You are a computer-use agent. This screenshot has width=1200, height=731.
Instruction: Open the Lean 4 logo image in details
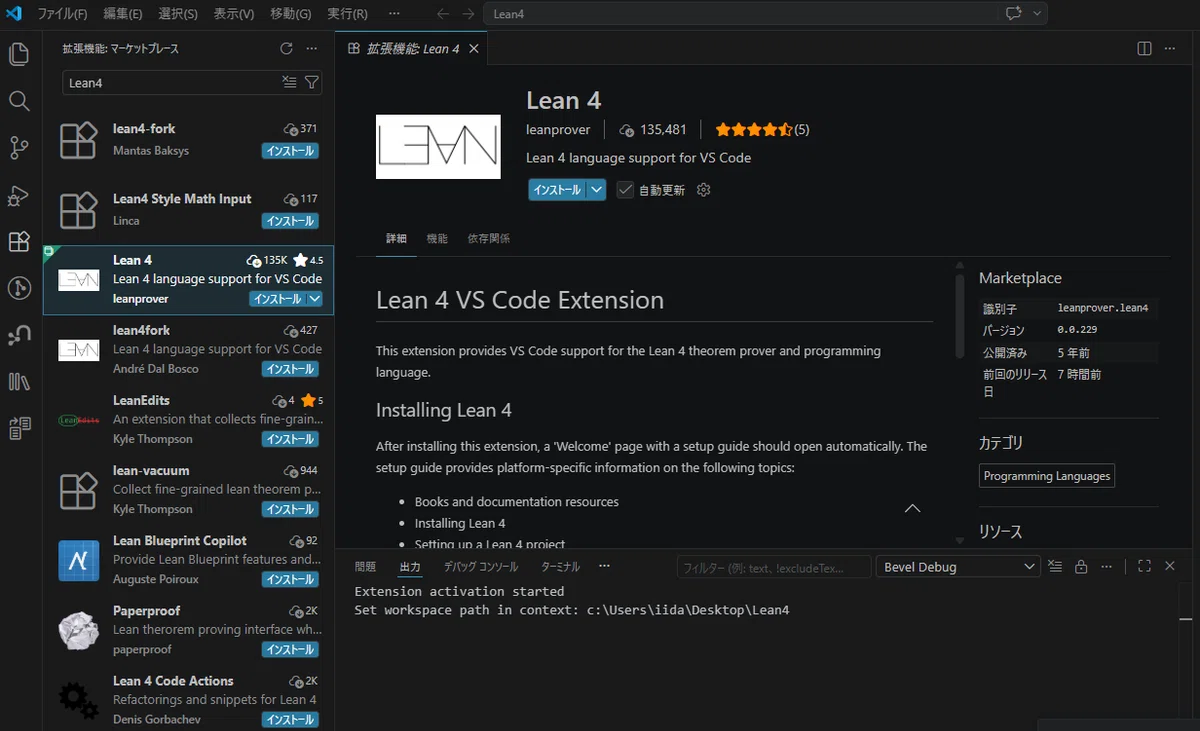[x=438, y=147]
